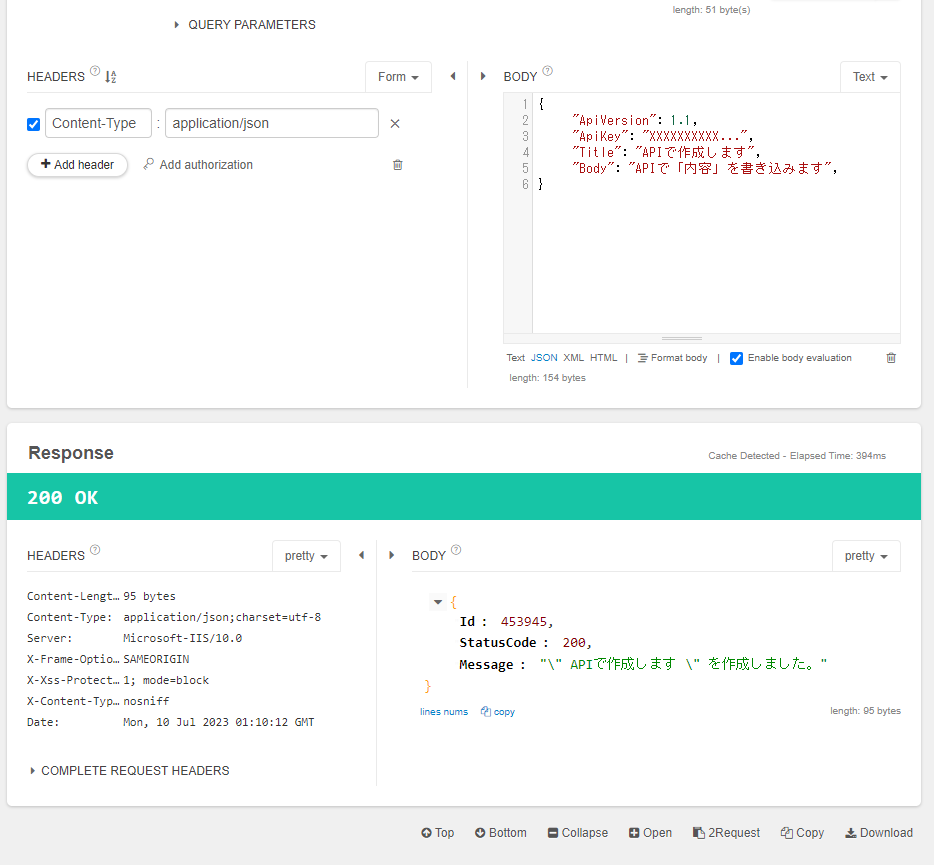Open help icon beside request HEADERS
Image resolution: width=934 pixels, height=865 pixels.
[x=95, y=71]
